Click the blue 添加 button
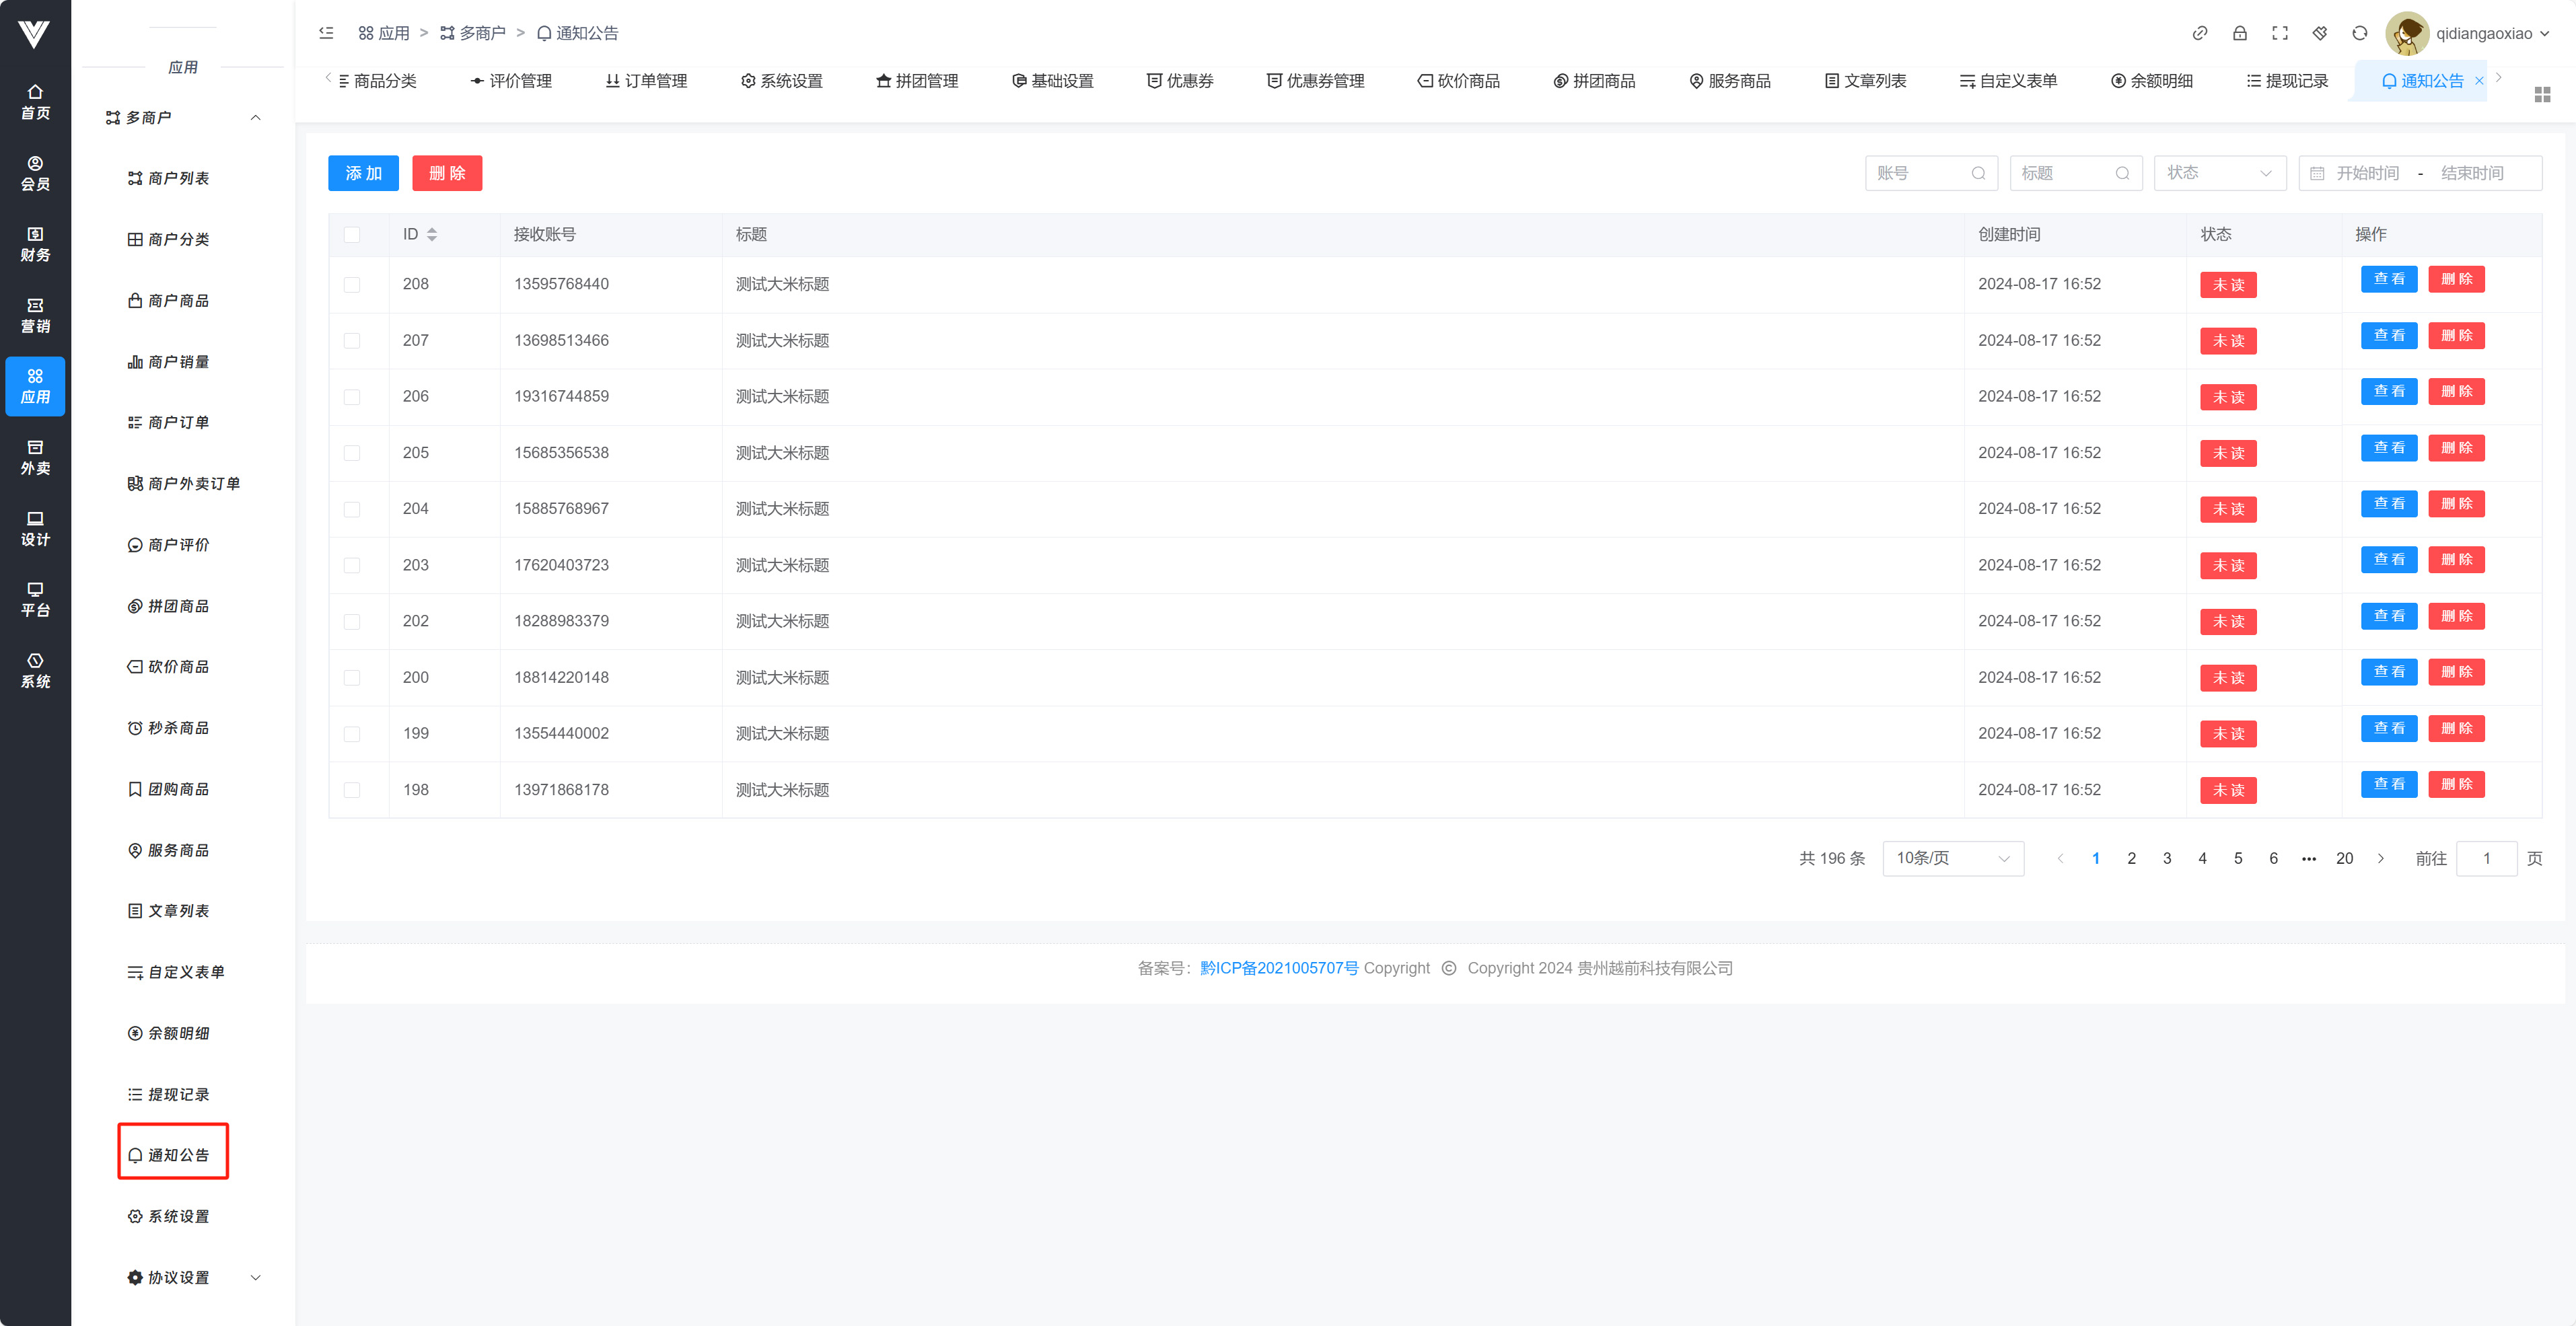 (363, 173)
